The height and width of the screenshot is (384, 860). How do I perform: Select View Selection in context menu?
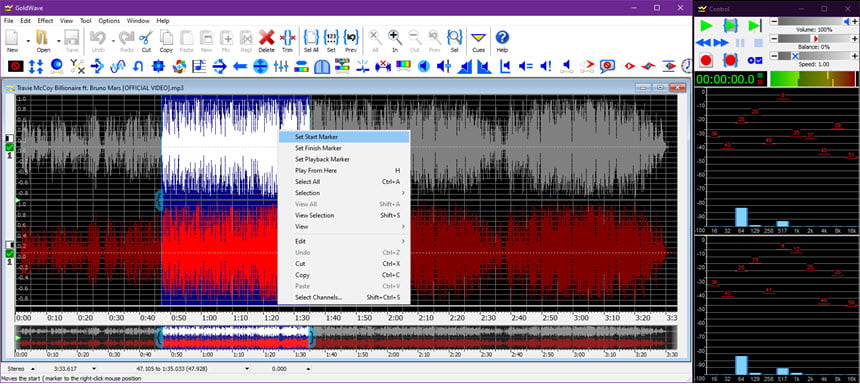tap(344, 216)
